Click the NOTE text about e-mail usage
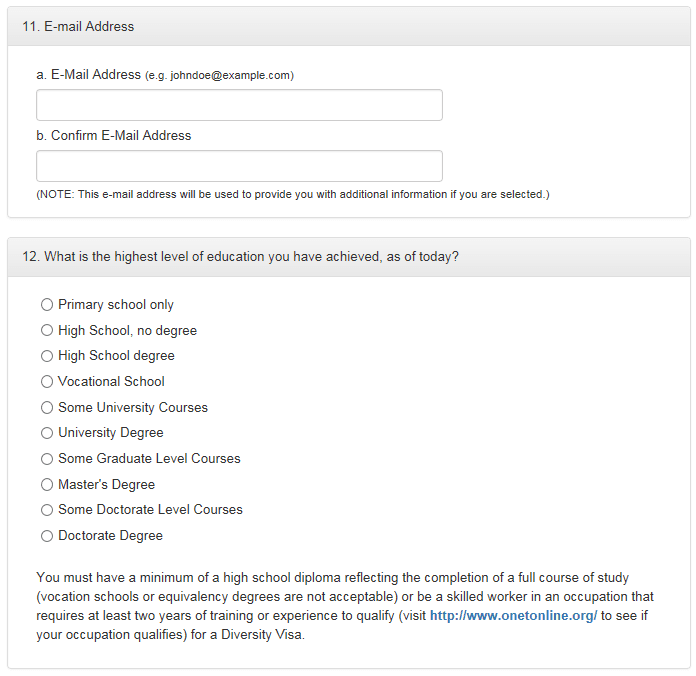This screenshot has height=676, width=696. 292,194
